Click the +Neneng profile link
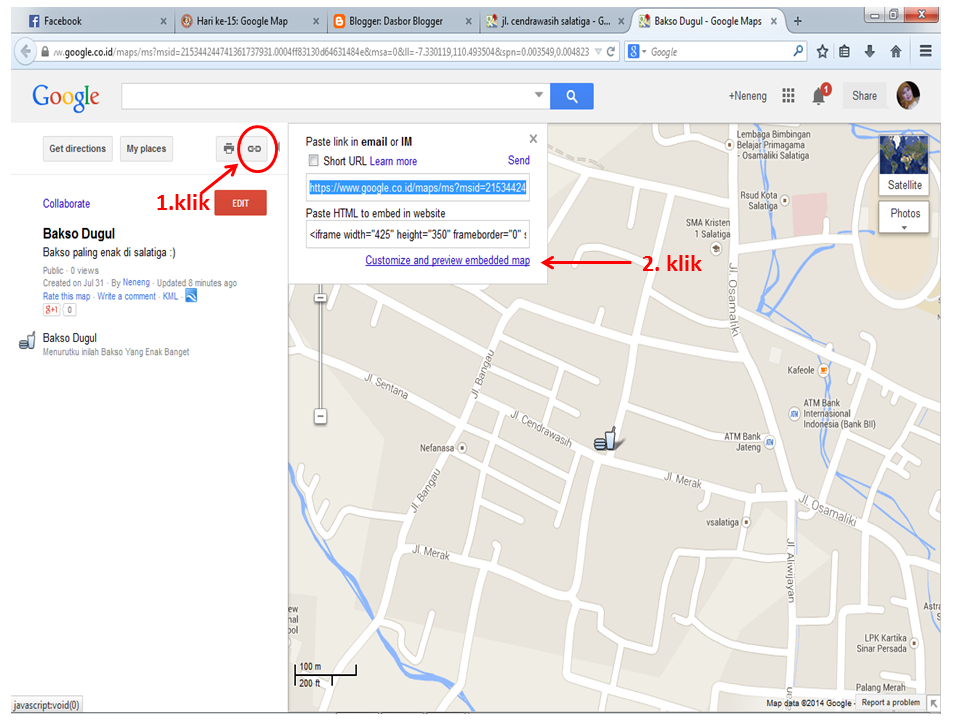The image size is (960, 720). [748, 96]
